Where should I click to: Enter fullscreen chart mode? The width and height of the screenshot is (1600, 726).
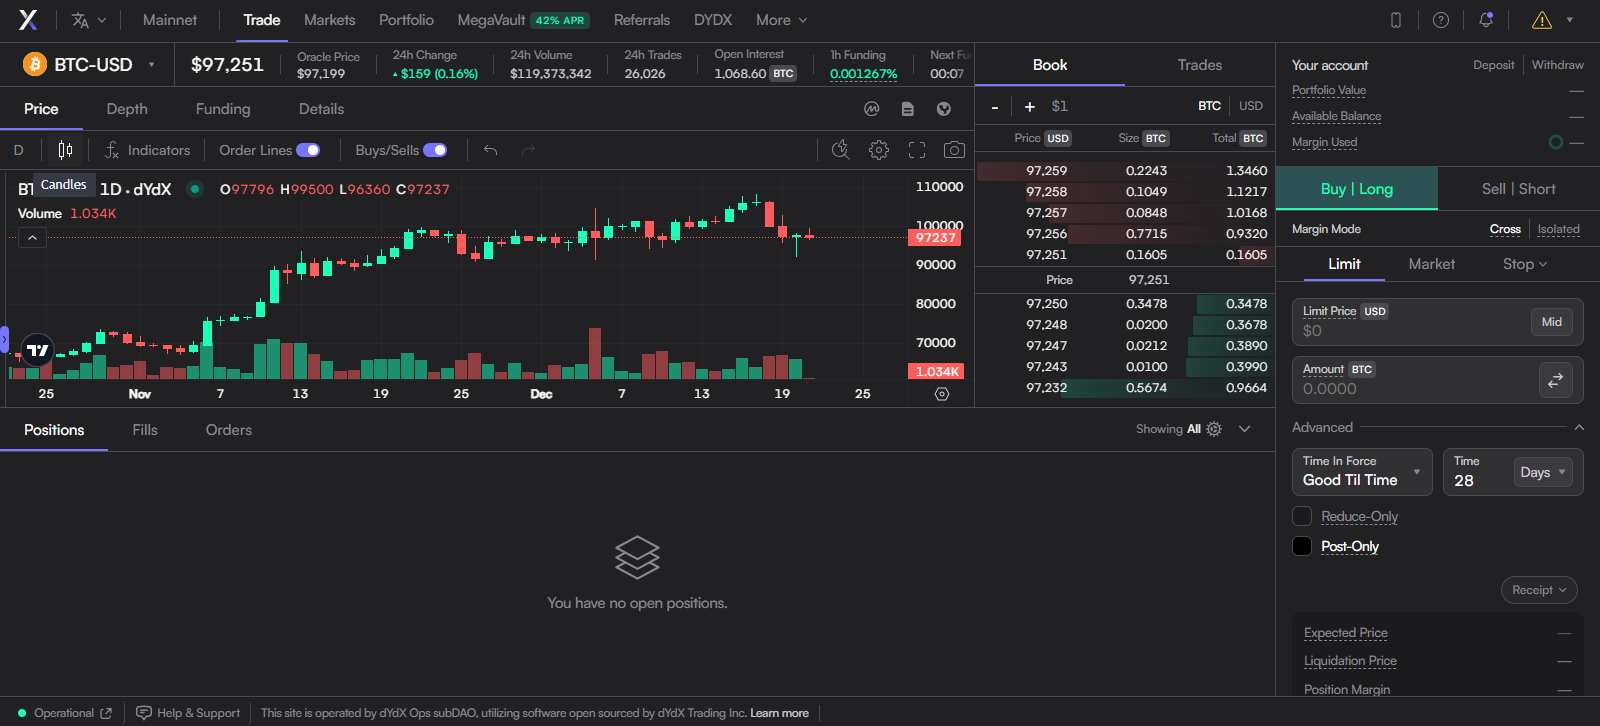917,150
